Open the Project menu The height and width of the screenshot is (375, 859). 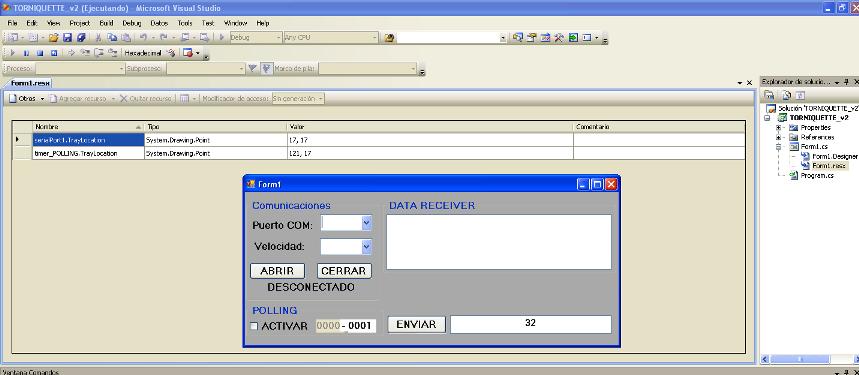[79, 24]
